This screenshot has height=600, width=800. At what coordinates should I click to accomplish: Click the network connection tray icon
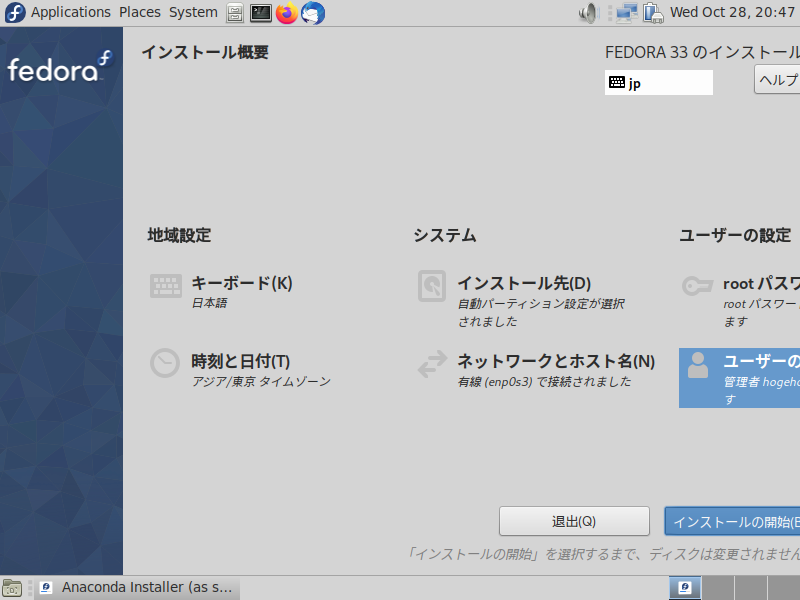click(627, 13)
